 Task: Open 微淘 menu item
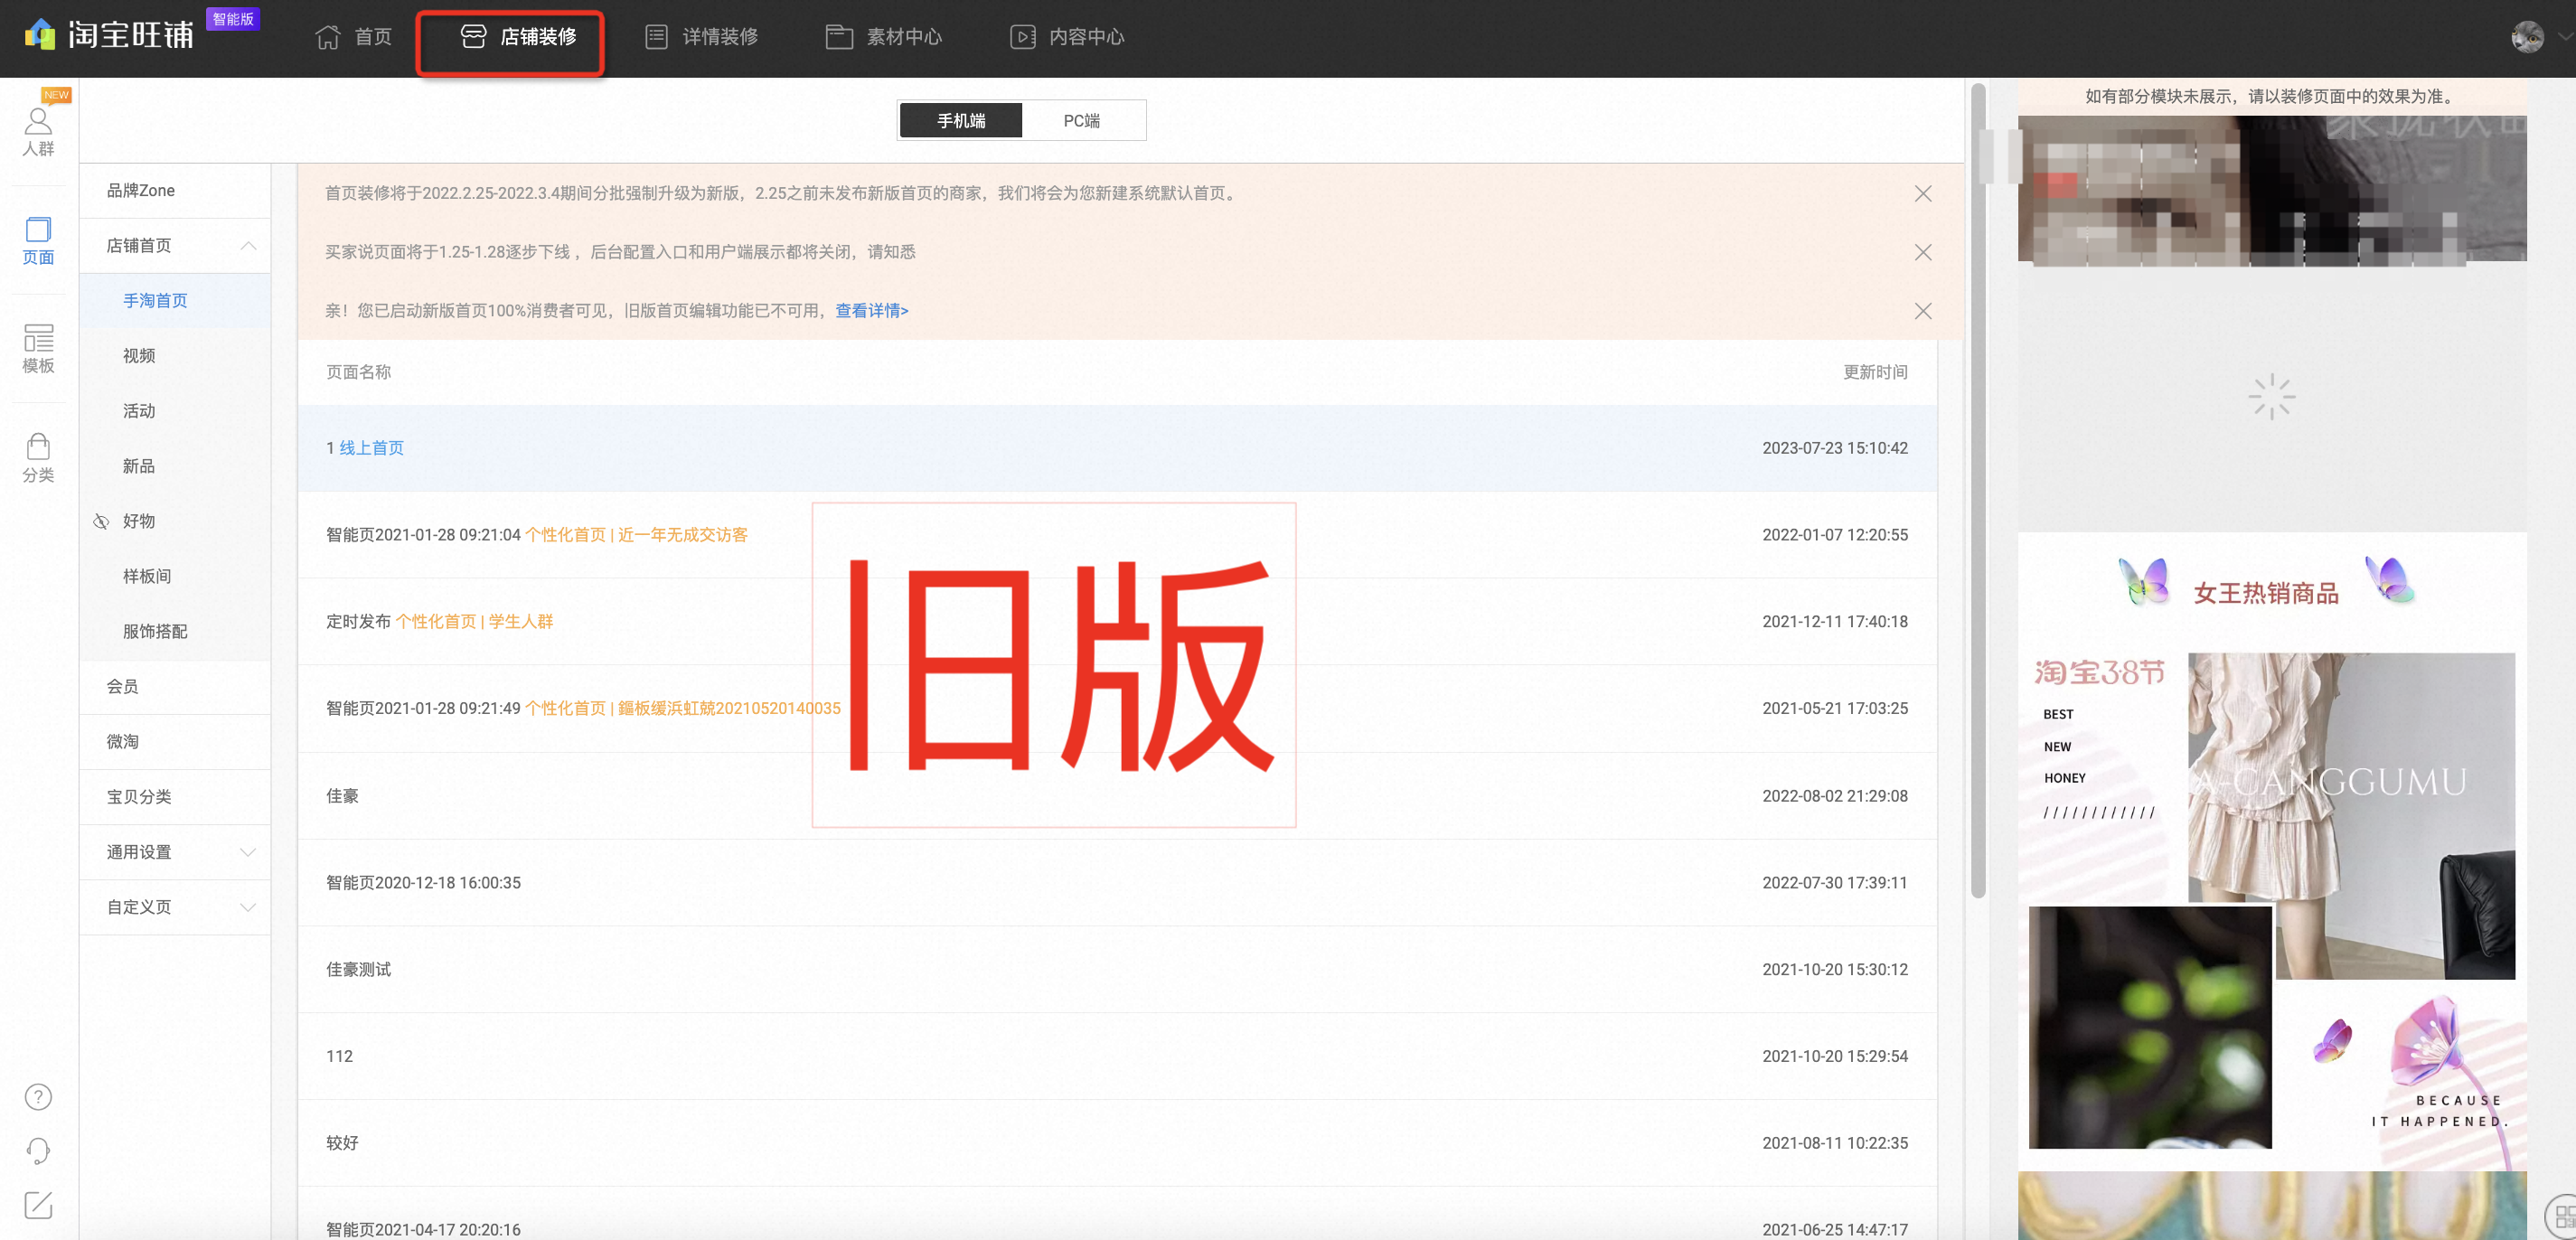(175, 741)
